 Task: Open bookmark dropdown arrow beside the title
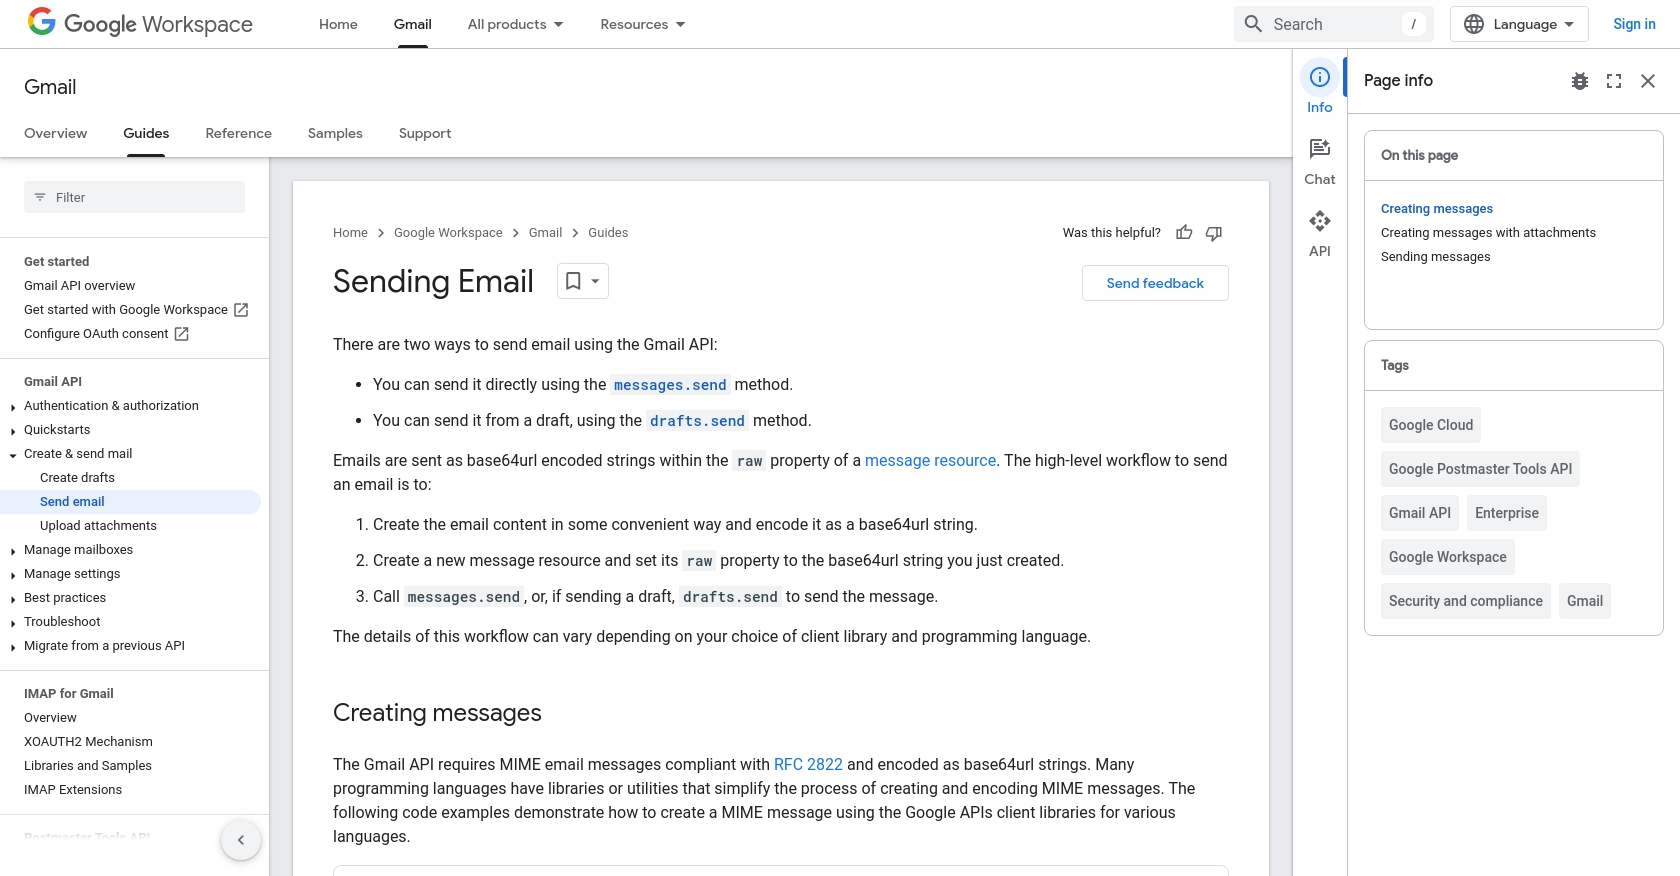[x=595, y=281]
